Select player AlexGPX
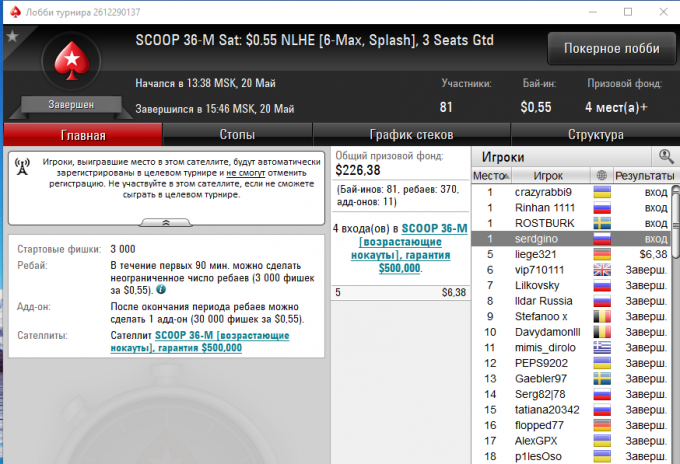 (x=571, y=441)
